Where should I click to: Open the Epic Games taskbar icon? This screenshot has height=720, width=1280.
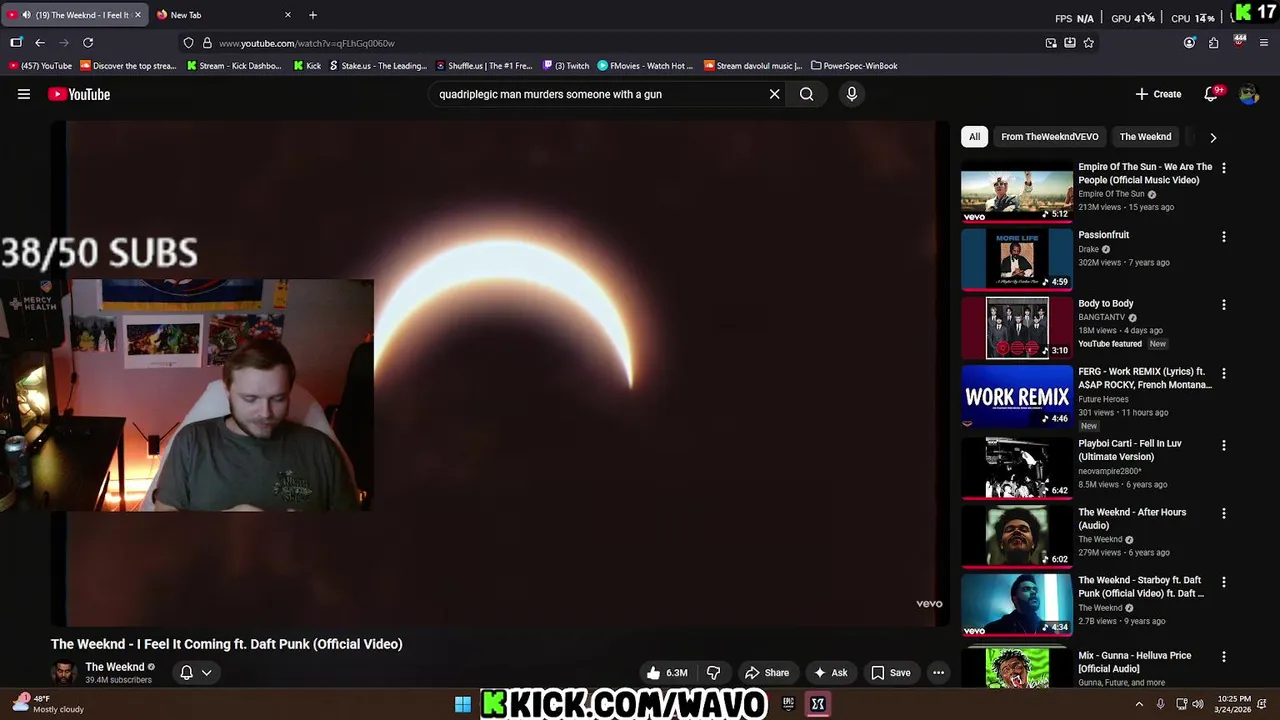tap(788, 704)
